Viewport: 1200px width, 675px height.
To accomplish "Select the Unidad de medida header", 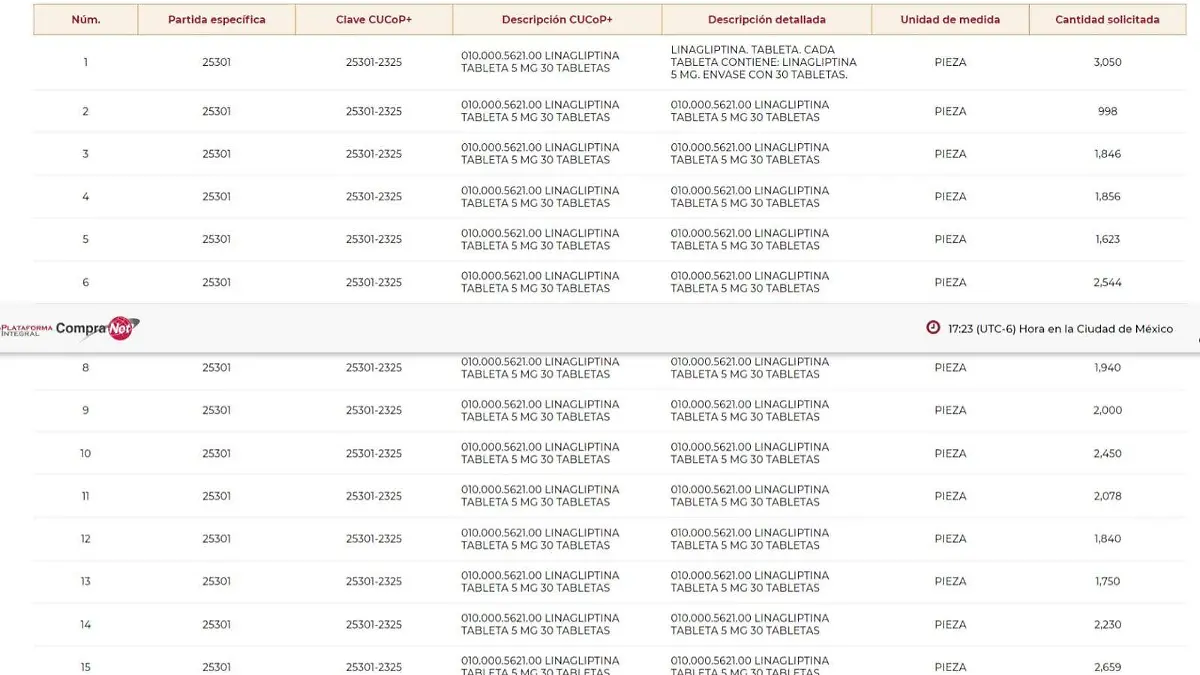I will 950,20.
